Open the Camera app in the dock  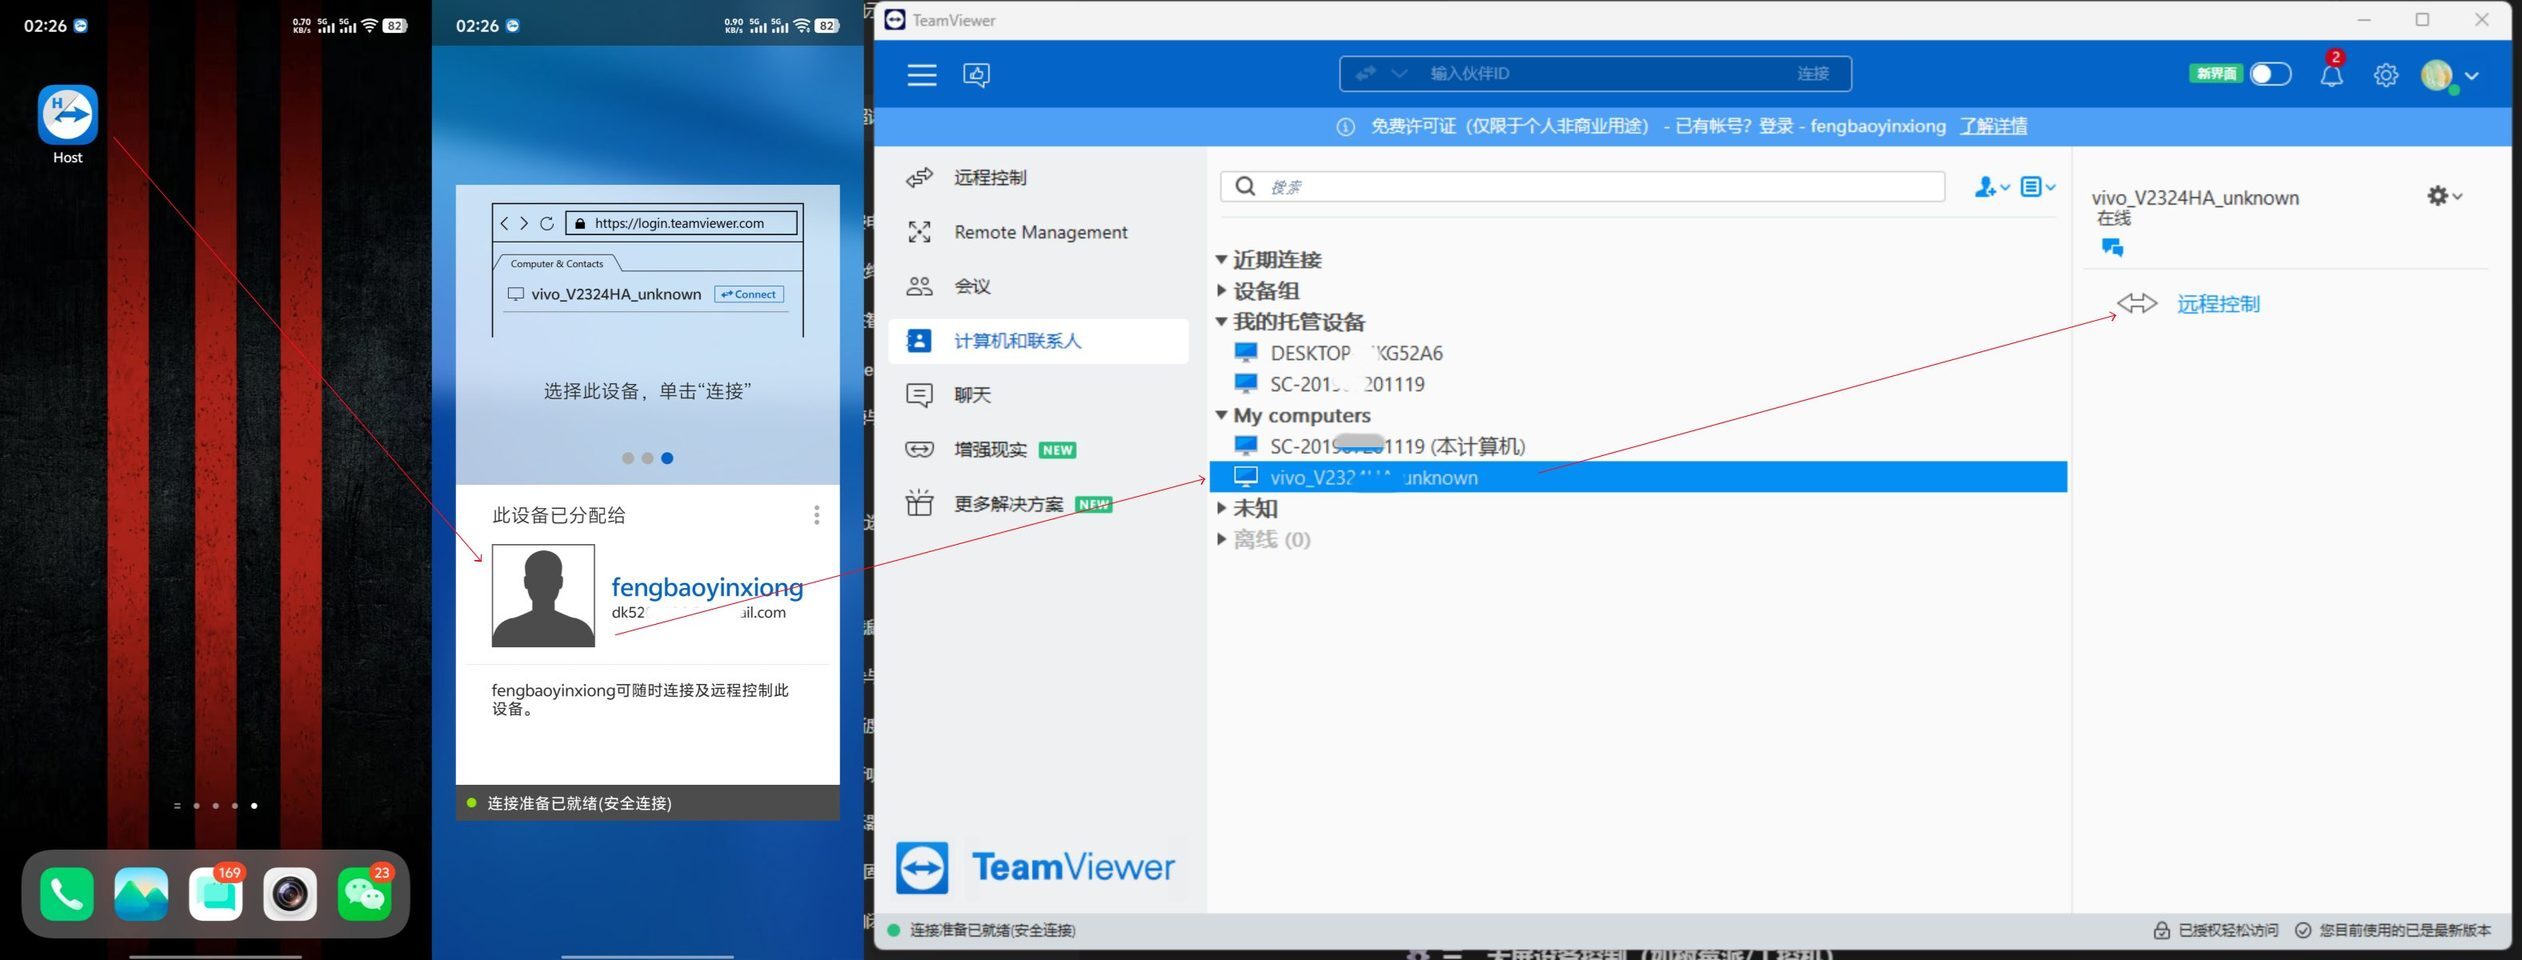[x=290, y=894]
